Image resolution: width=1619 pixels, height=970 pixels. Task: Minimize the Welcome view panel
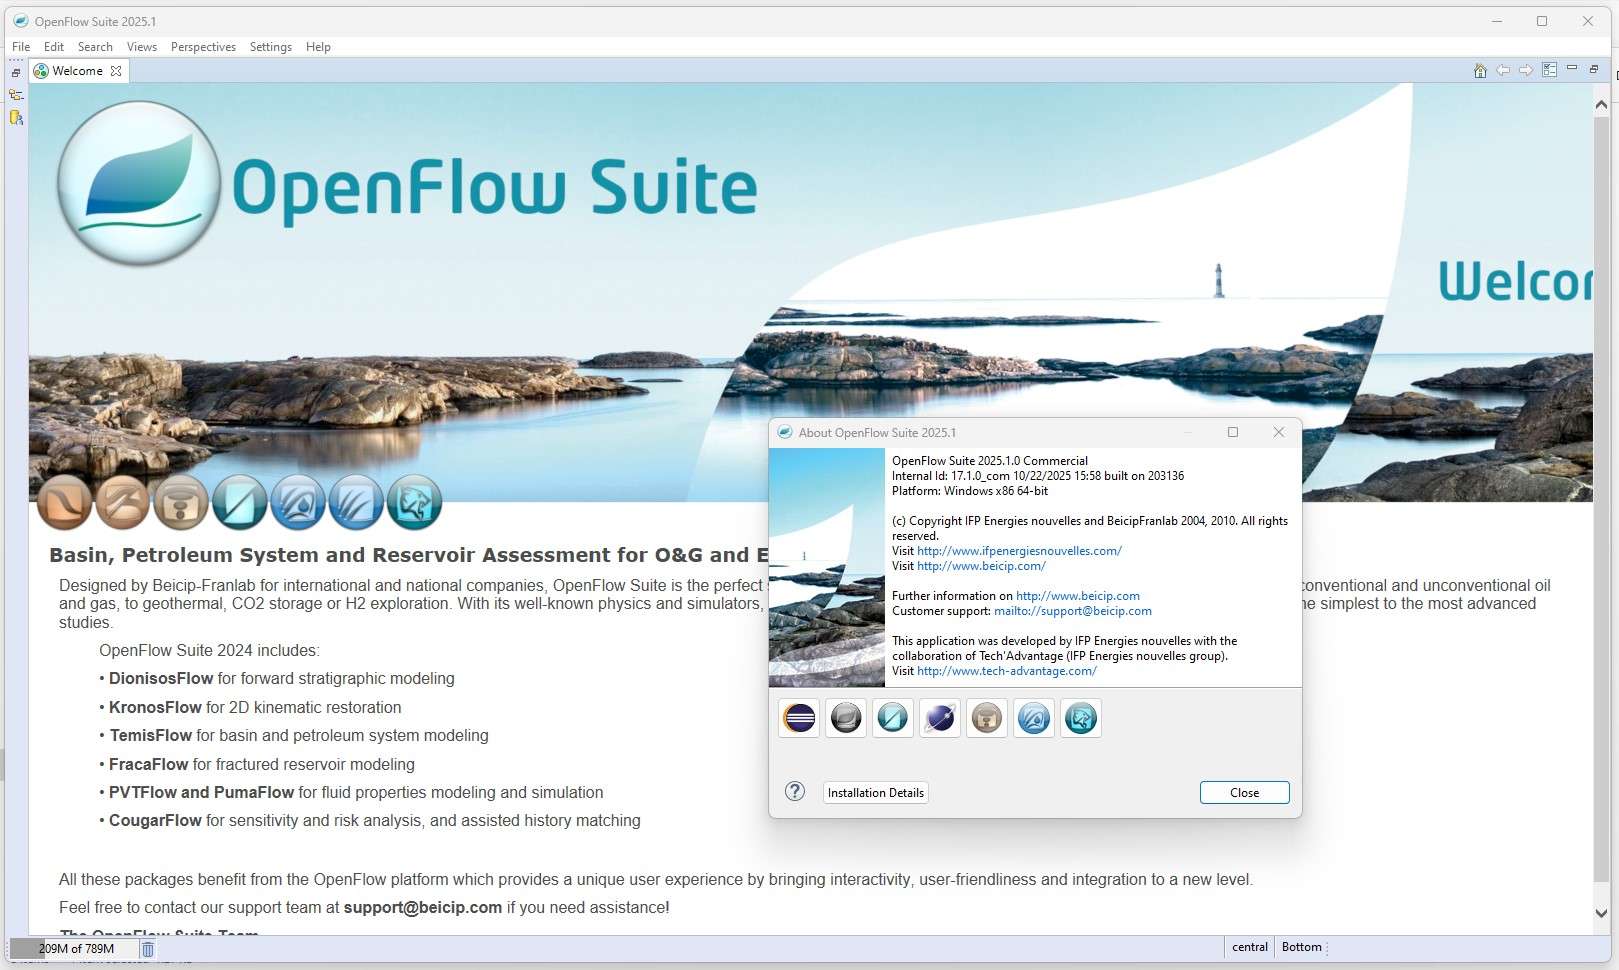coord(1572,69)
